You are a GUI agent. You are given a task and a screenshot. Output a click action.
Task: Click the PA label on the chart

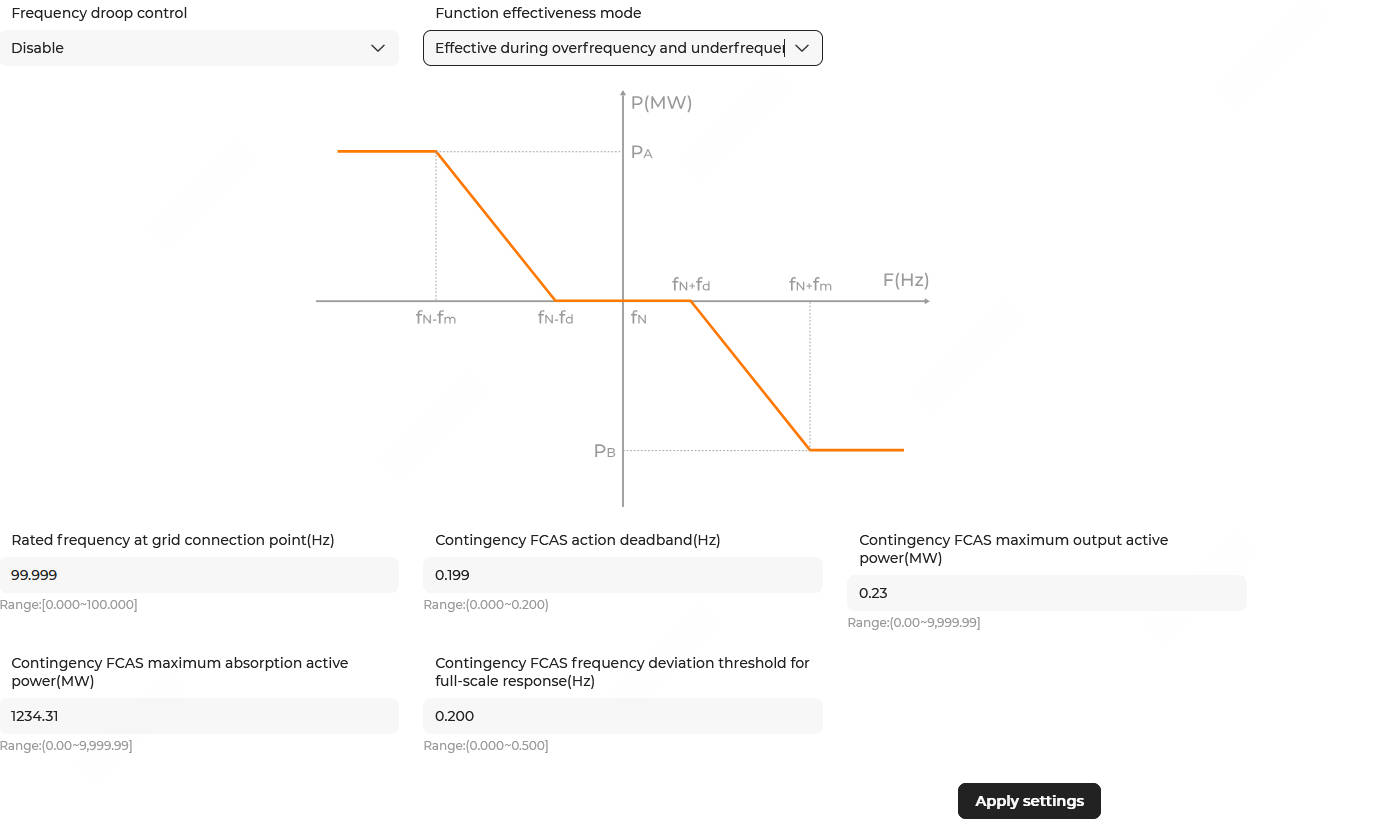coord(641,153)
